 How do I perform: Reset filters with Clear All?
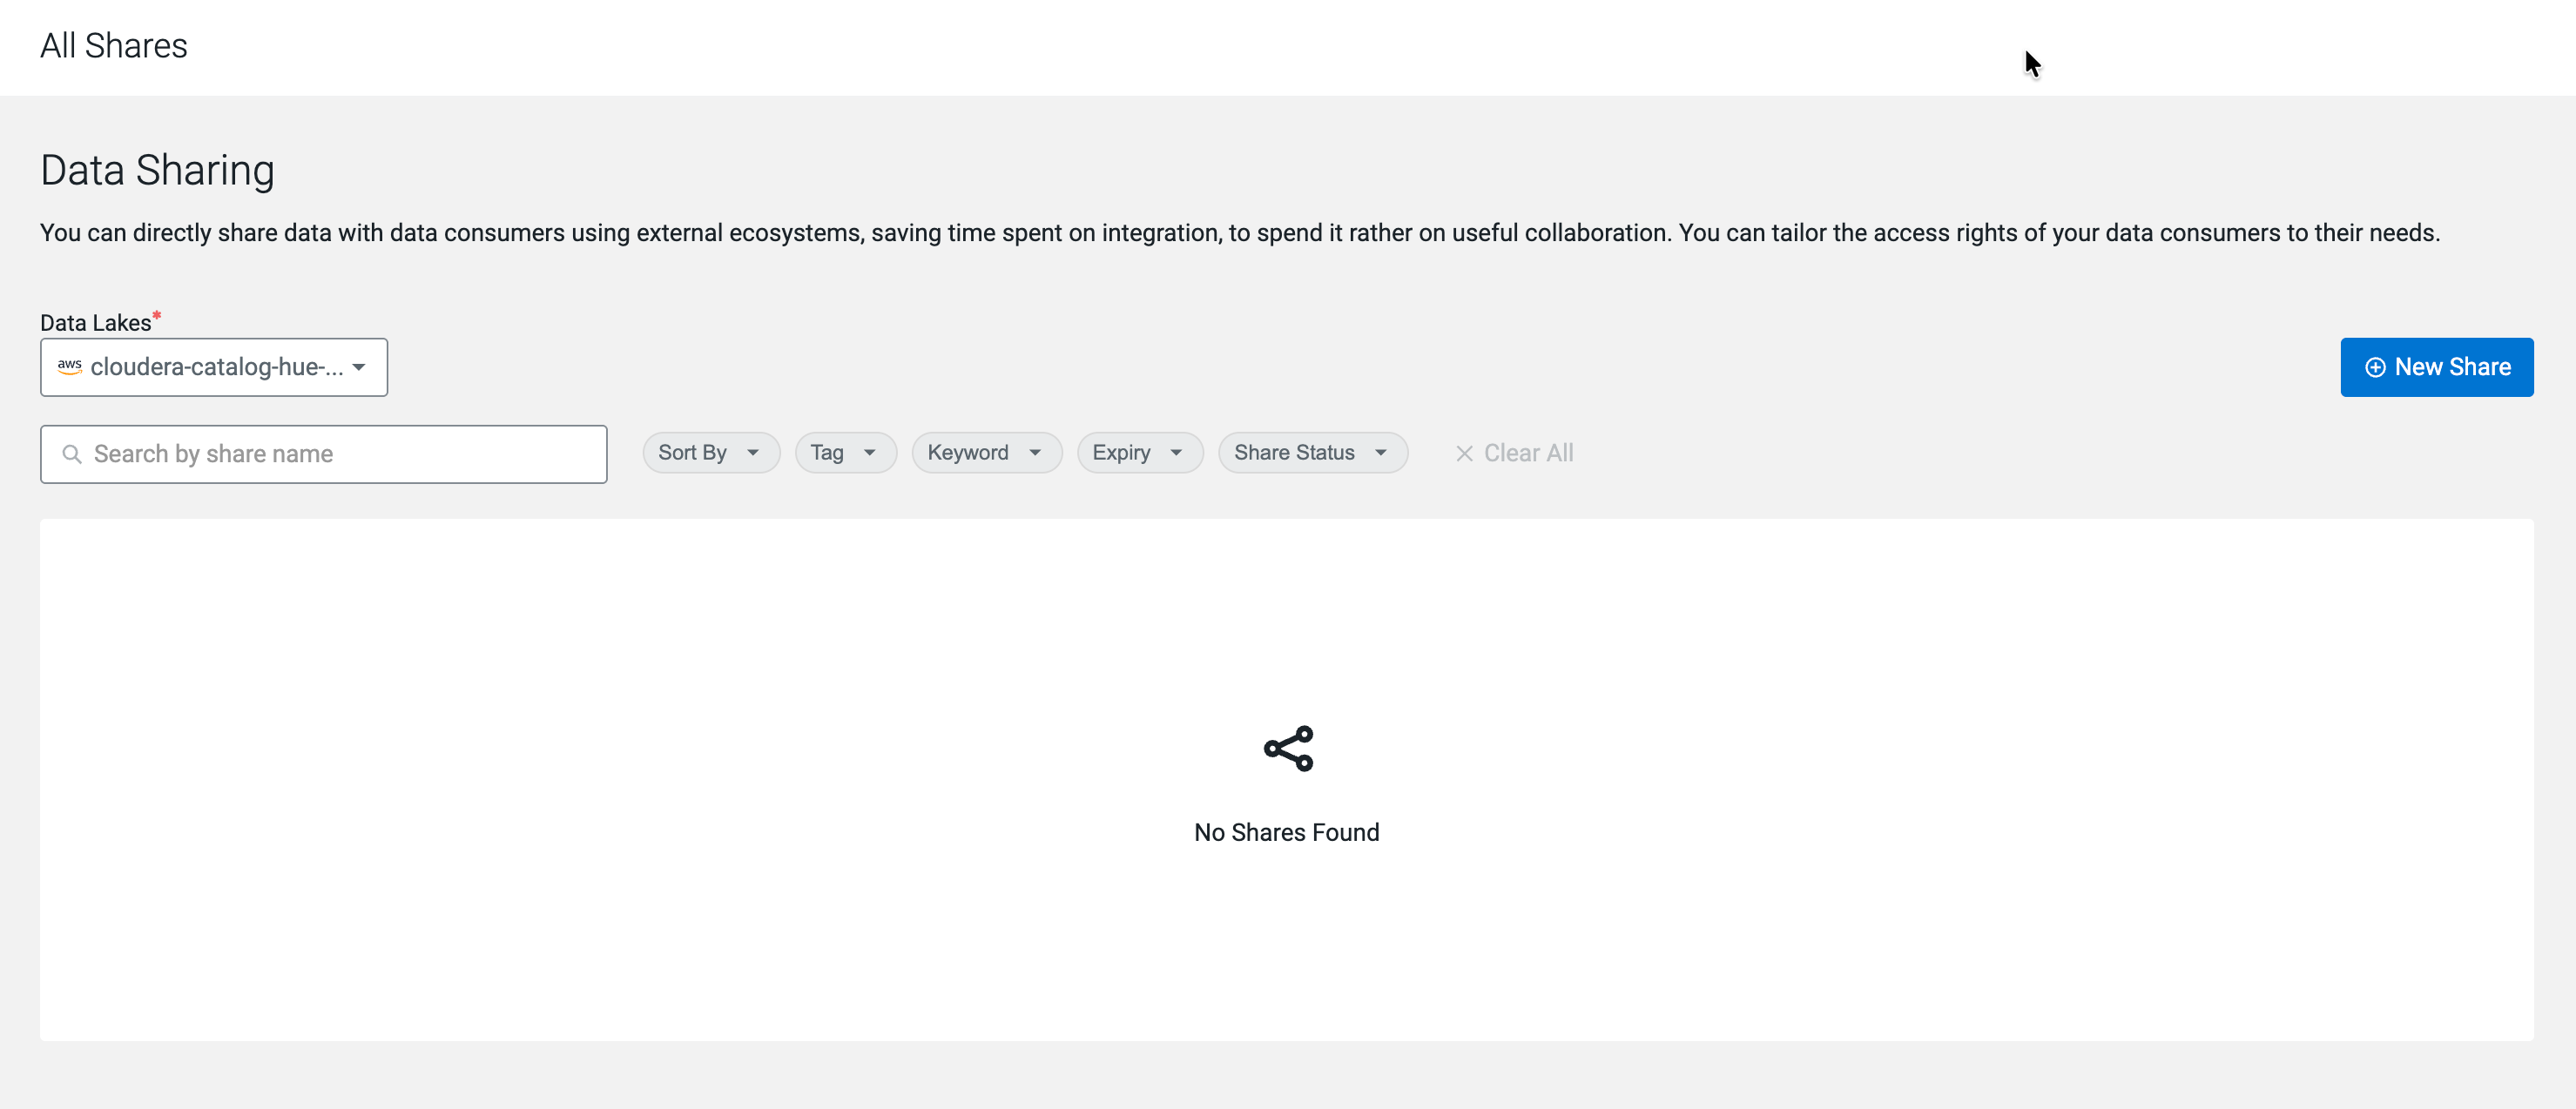point(1528,453)
